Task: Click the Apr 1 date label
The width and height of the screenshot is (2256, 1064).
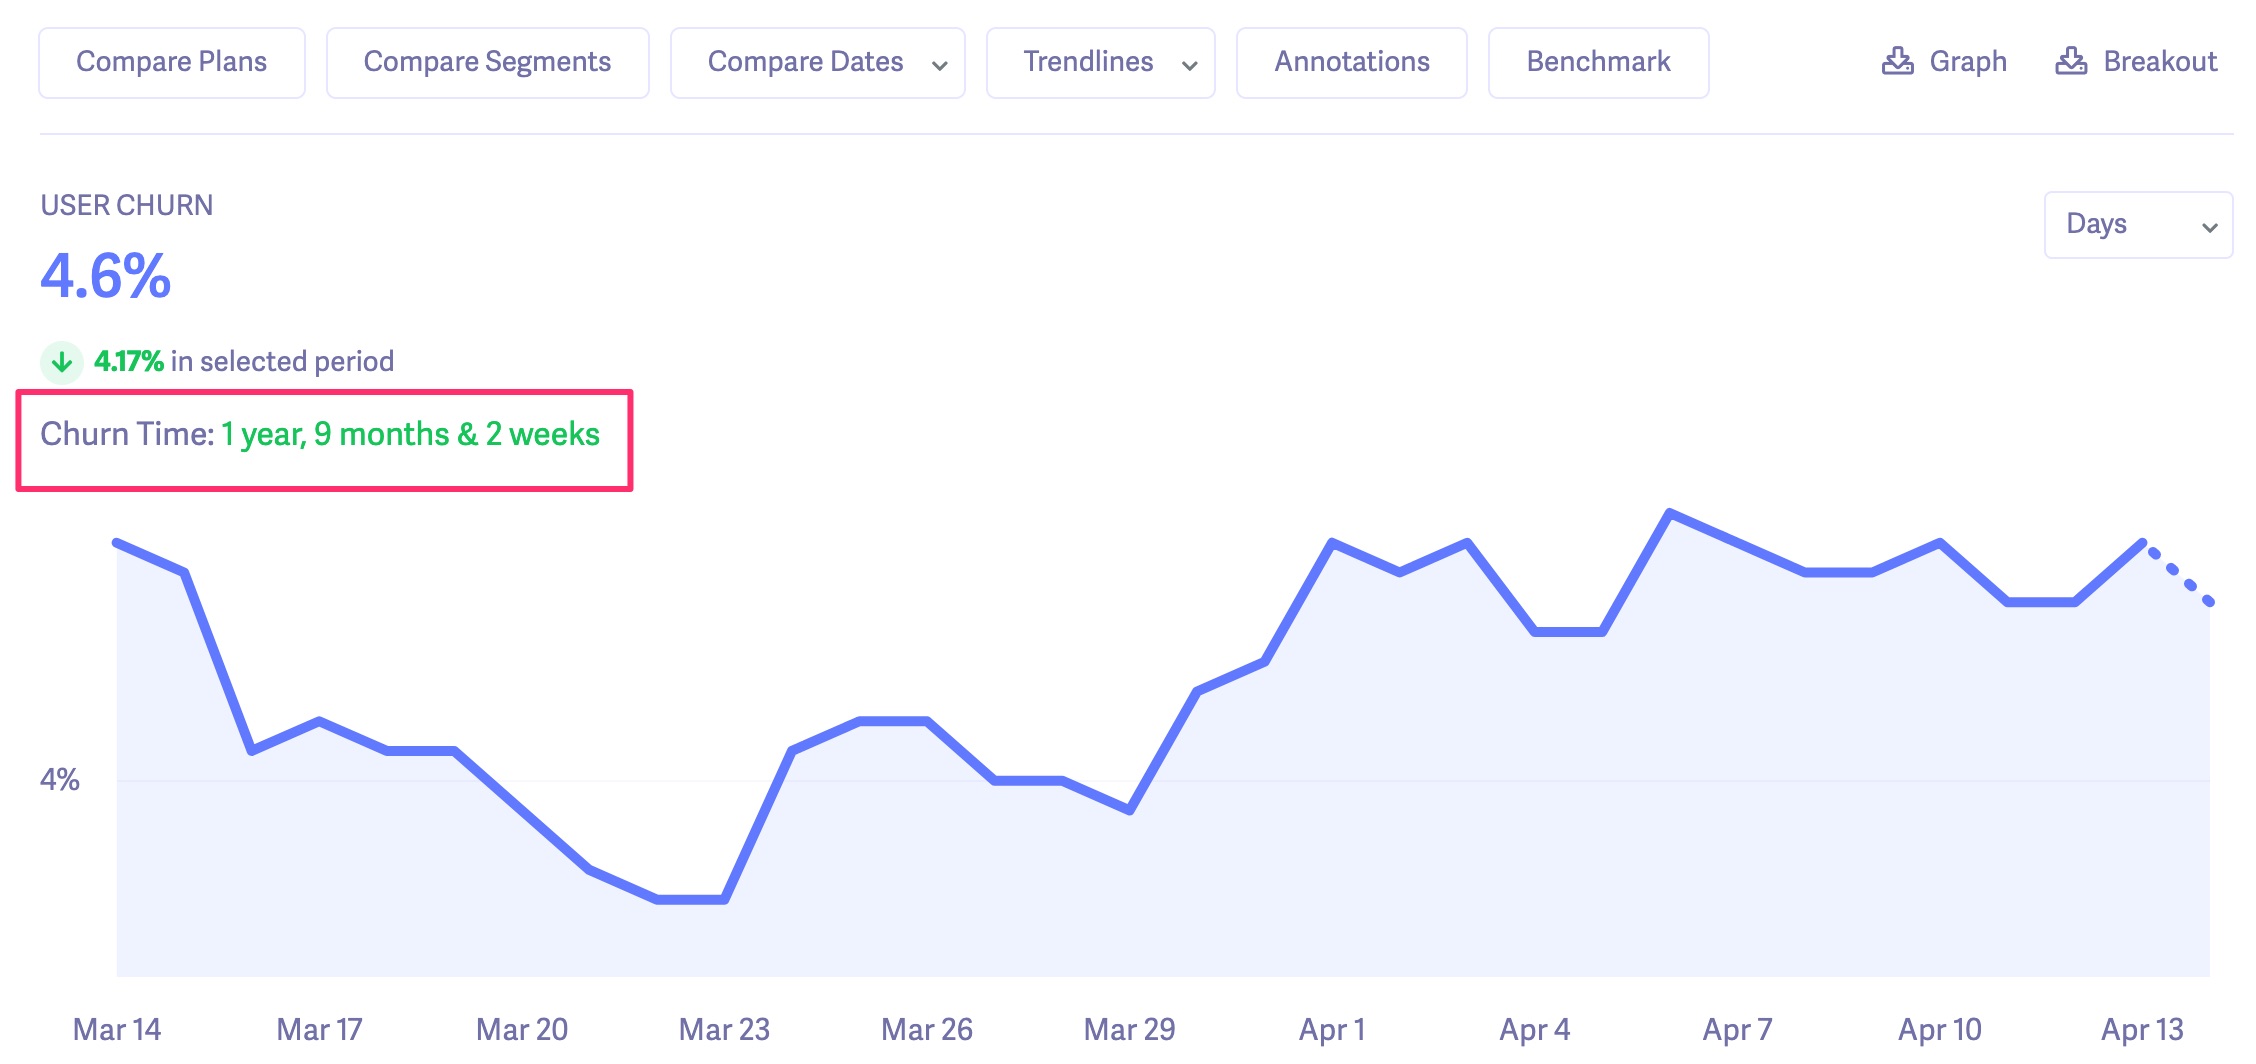Action: point(1331,1029)
